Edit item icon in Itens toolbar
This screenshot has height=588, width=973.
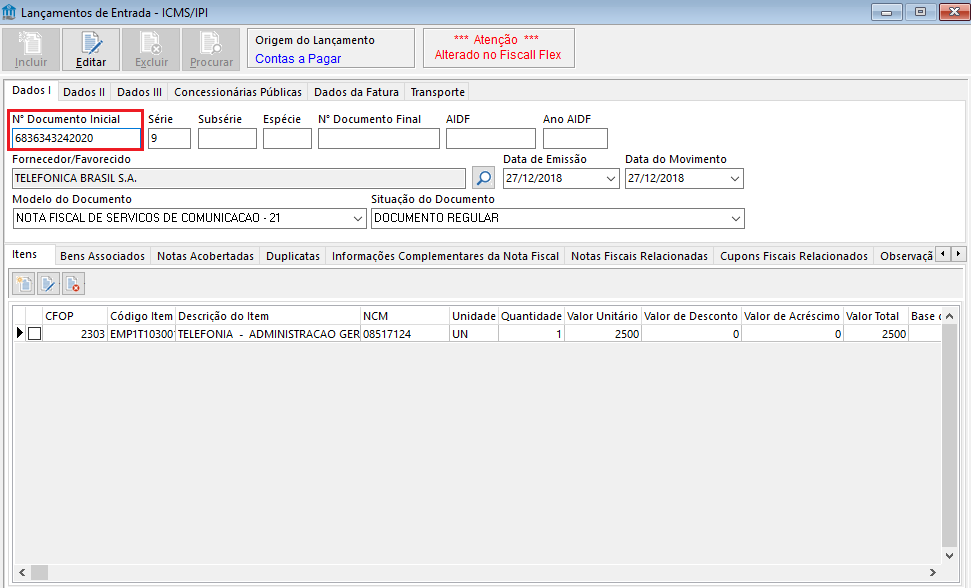(48, 284)
